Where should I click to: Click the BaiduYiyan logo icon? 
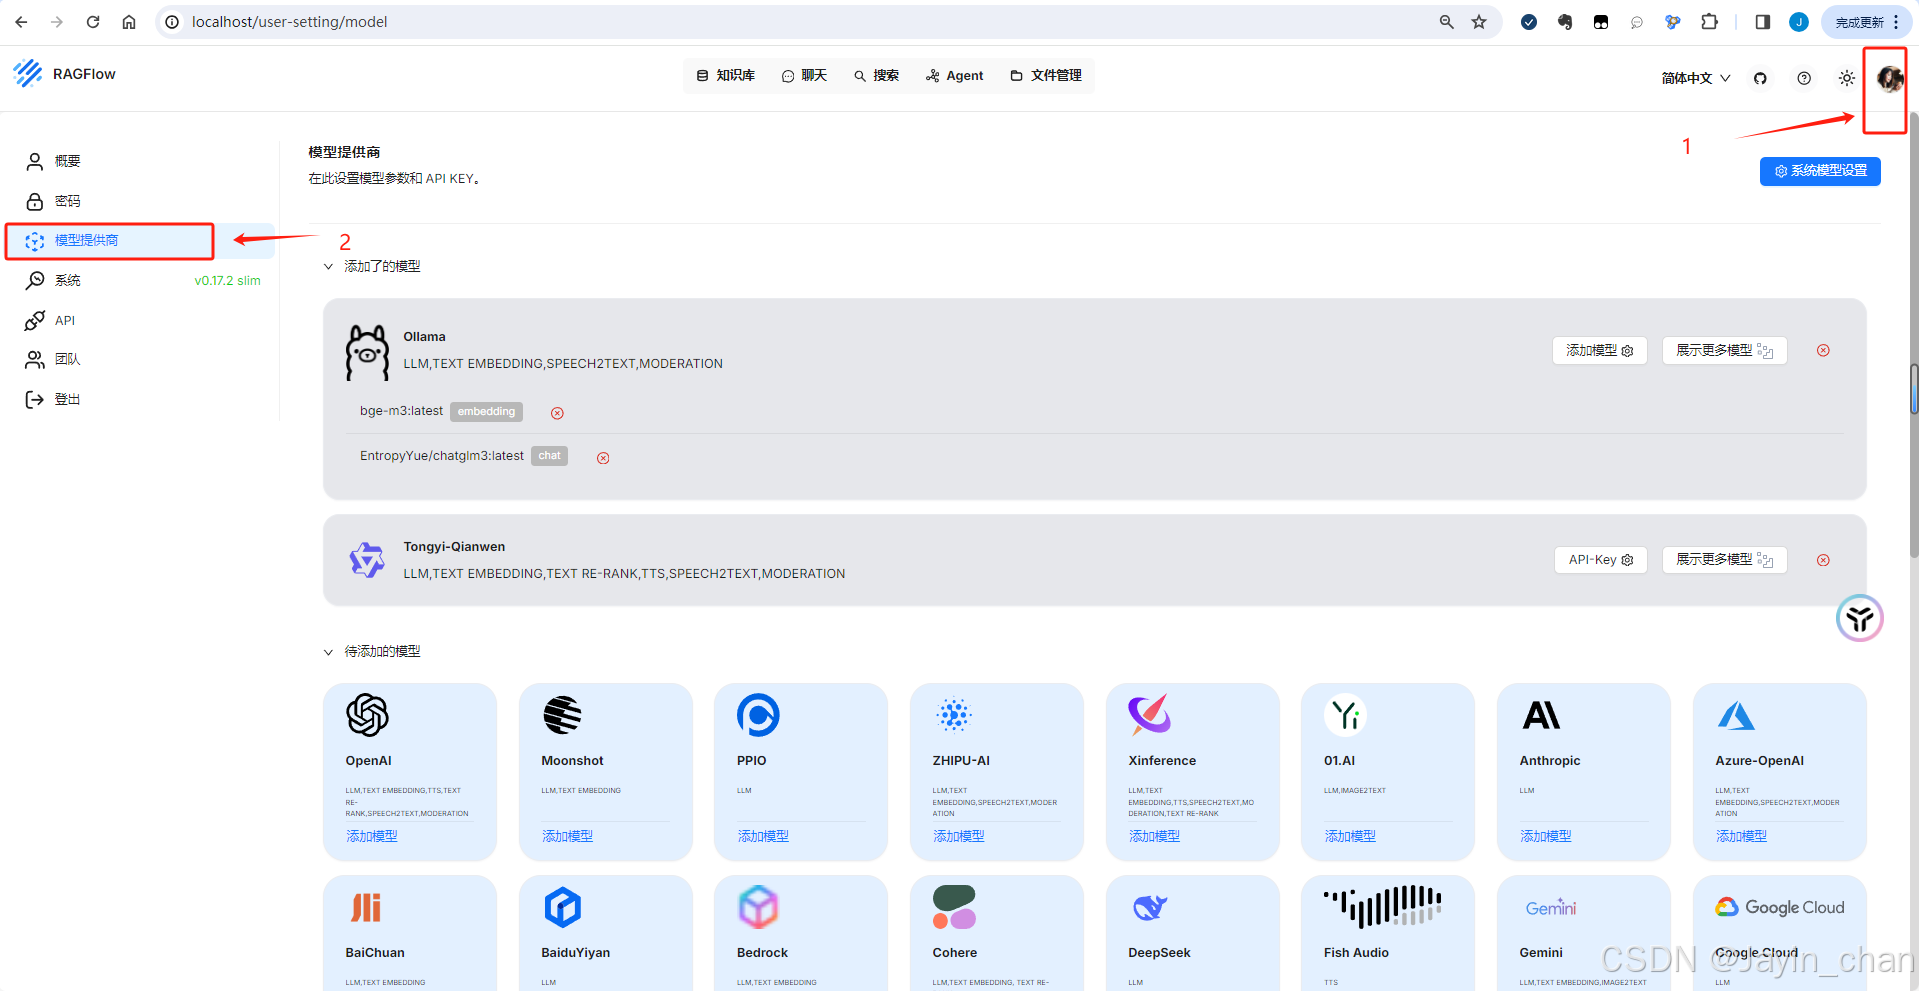click(x=563, y=907)
